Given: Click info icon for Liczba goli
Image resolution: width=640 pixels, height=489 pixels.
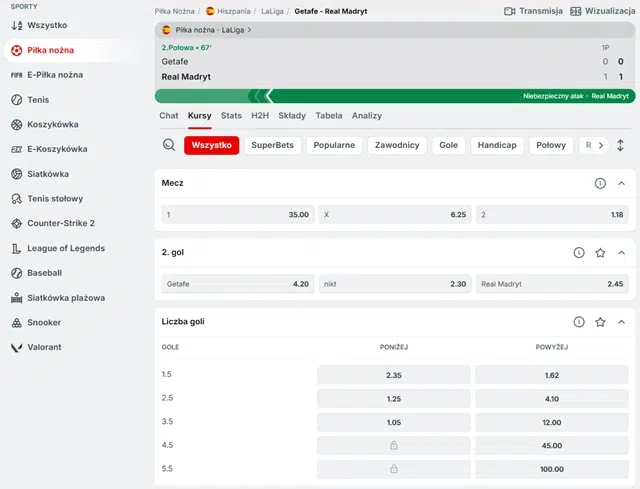Looking at the screenshot, I should (579, 322).
